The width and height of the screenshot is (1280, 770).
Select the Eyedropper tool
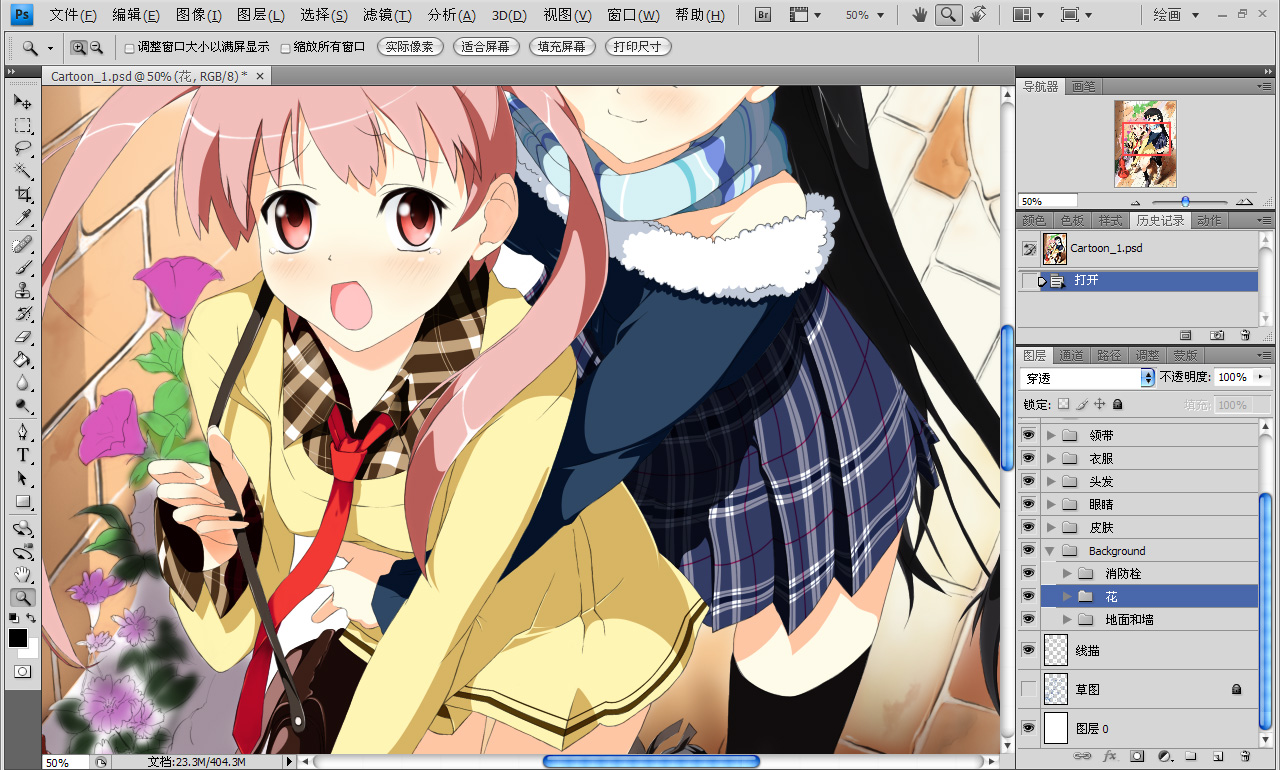pos(22,217)
